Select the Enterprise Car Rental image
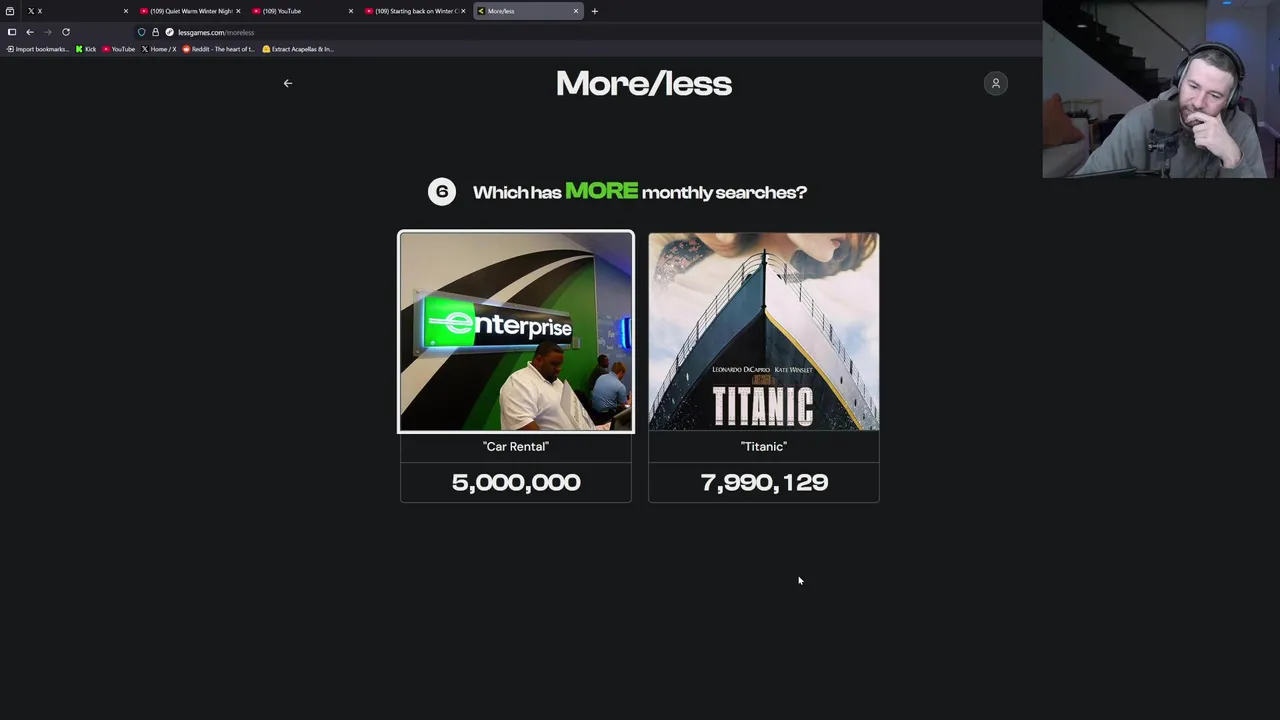This screenshot has width=1280, height=720. point(516,332)
